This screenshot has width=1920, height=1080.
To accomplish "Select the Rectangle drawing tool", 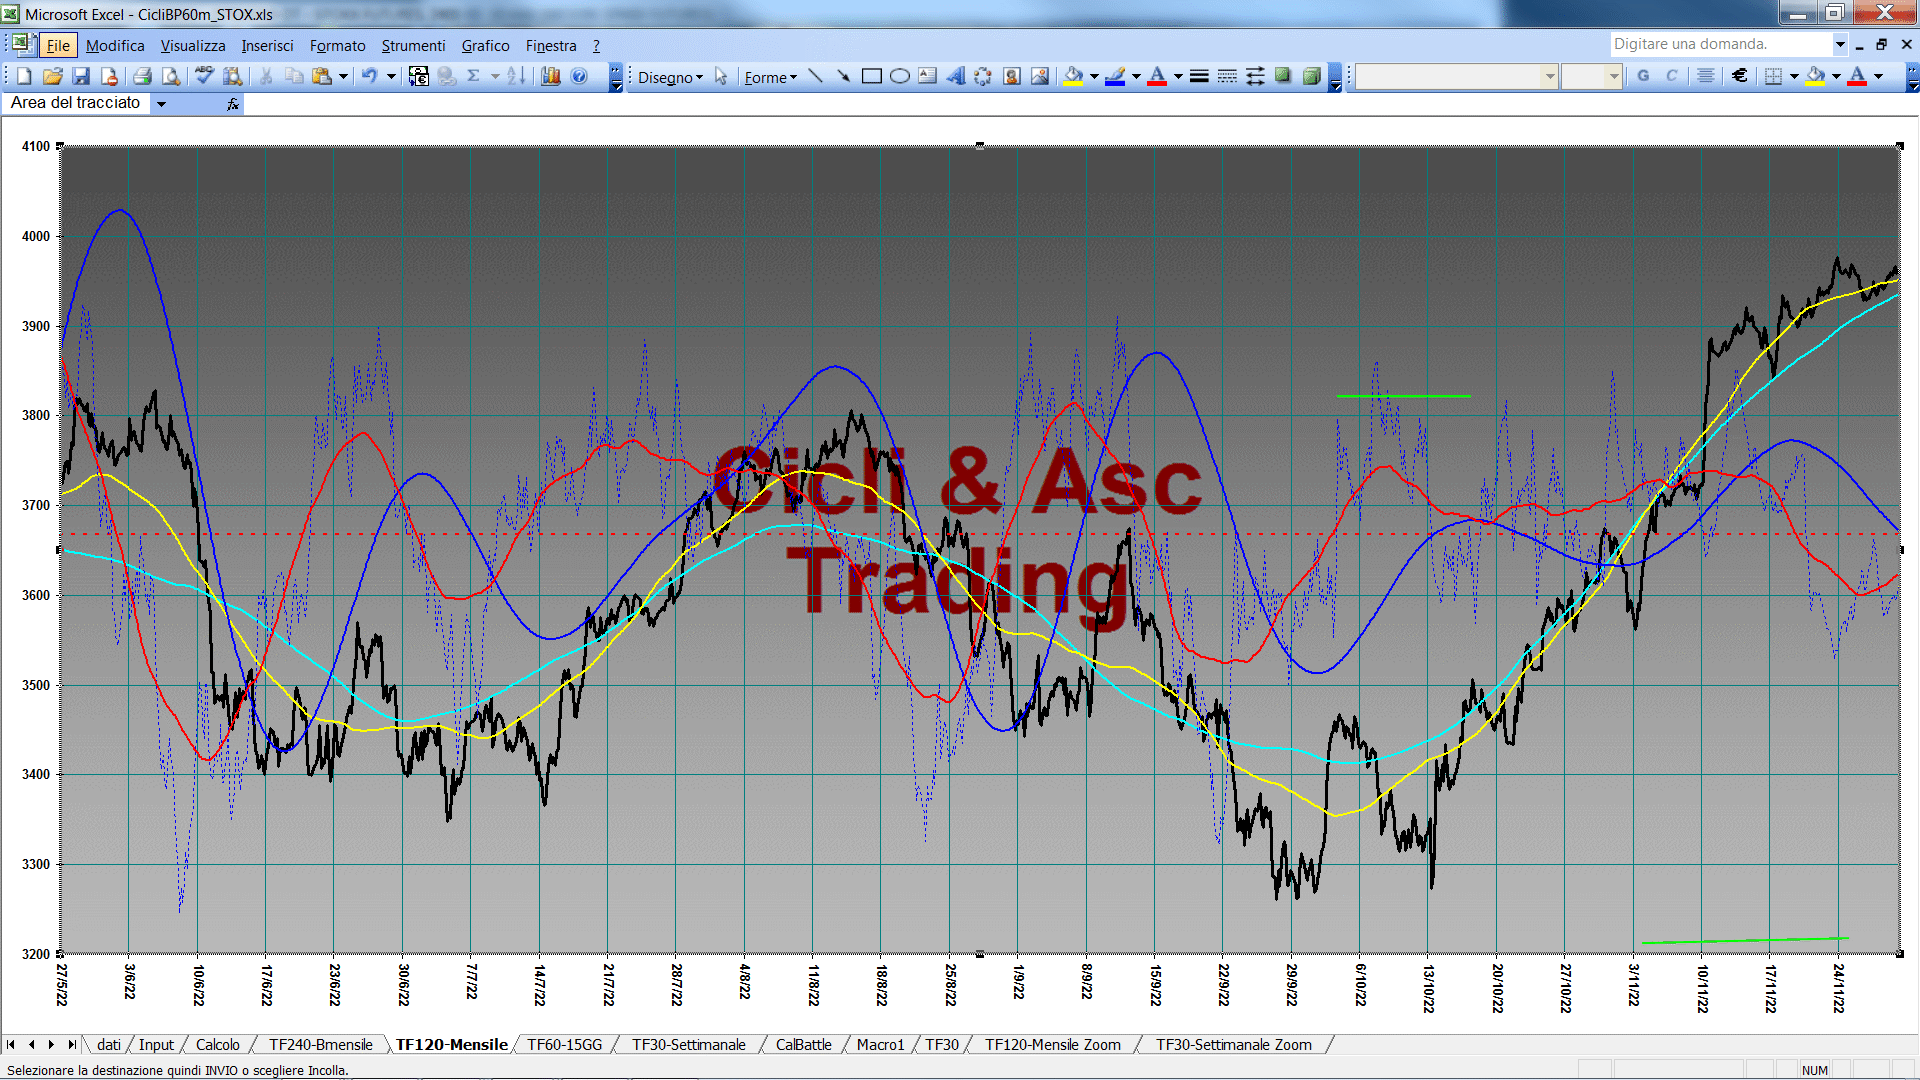I will pyautogui.click(x=872, y=76).
